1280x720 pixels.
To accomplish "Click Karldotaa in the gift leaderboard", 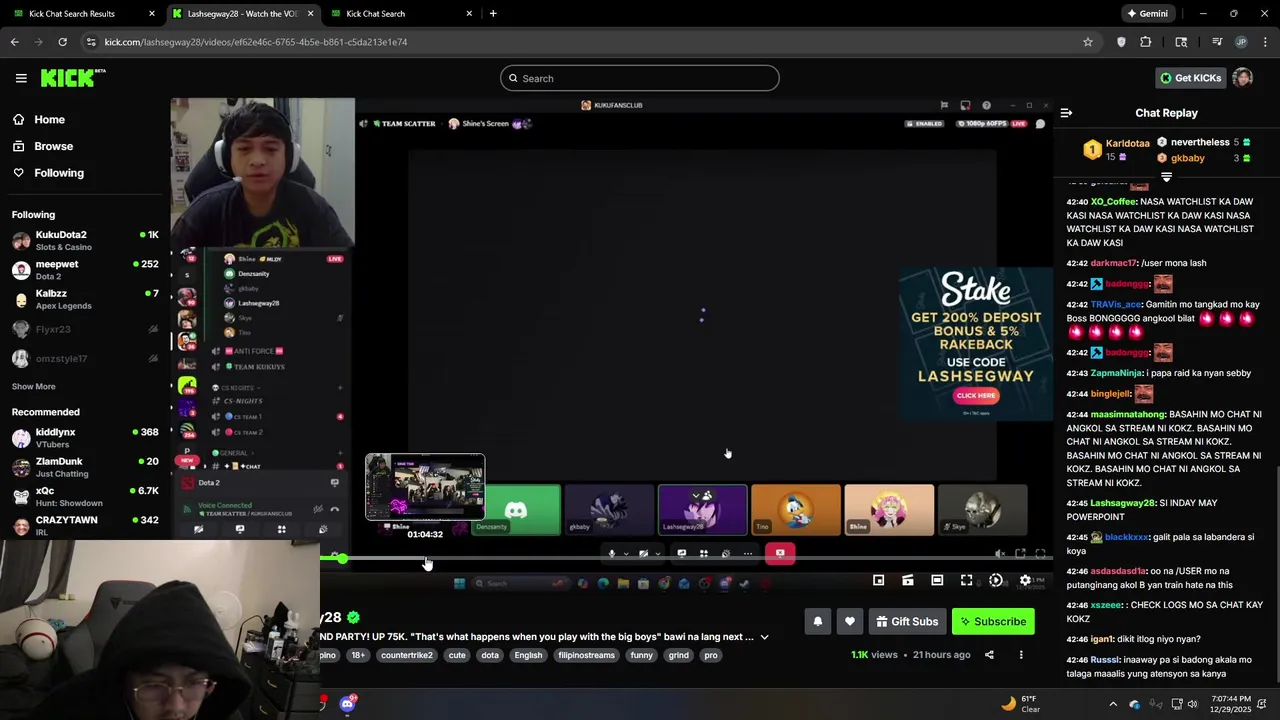I will (1128, 143).
